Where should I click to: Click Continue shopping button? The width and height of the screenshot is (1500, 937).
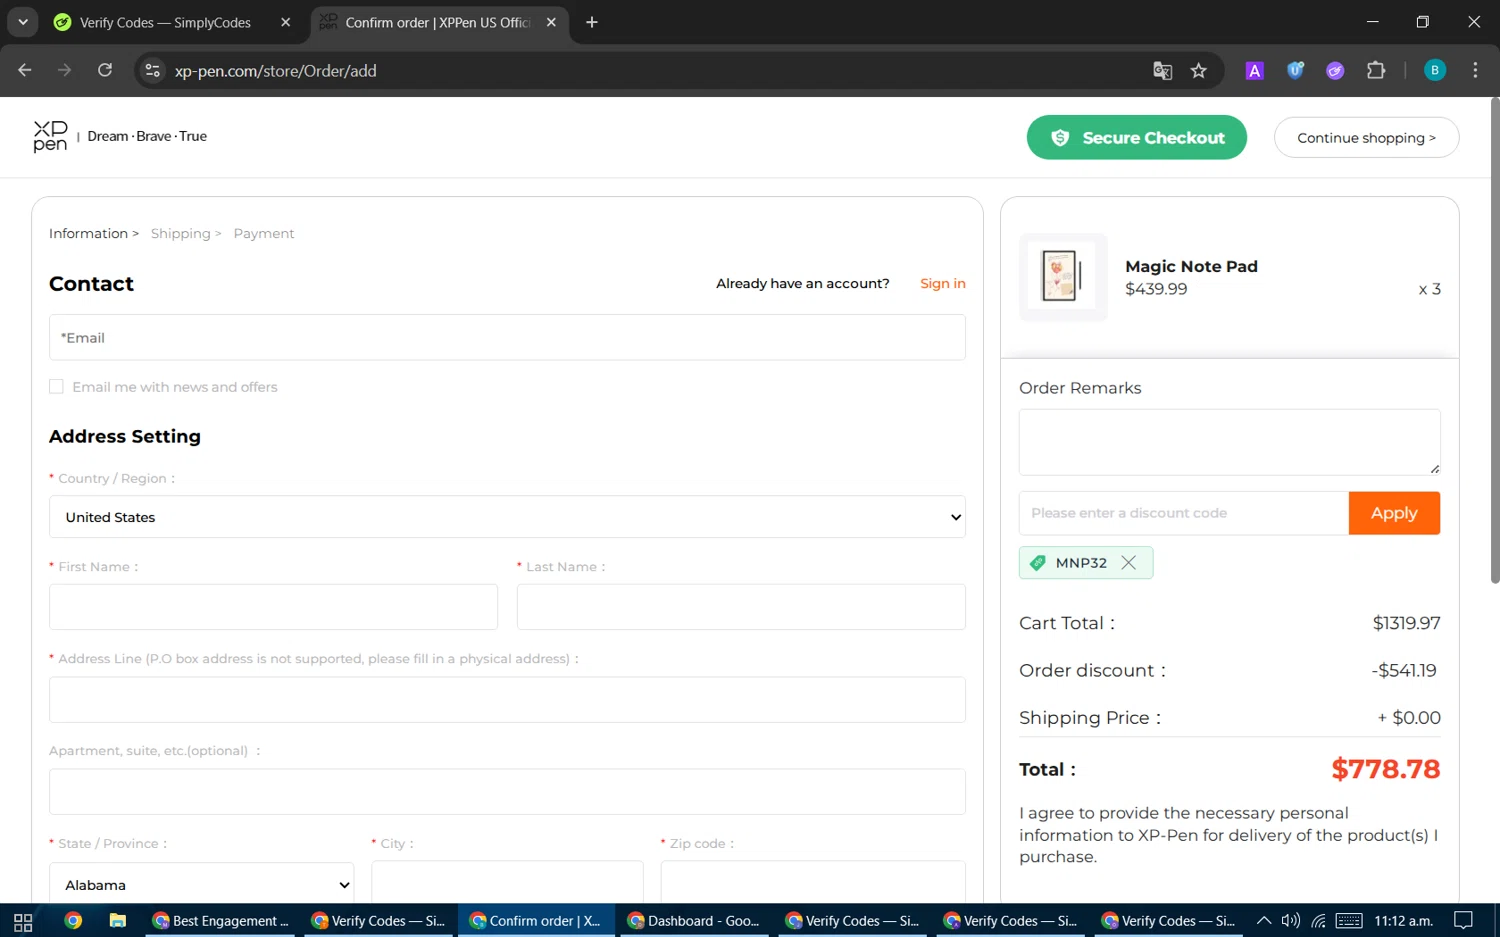coord(1366,138)
